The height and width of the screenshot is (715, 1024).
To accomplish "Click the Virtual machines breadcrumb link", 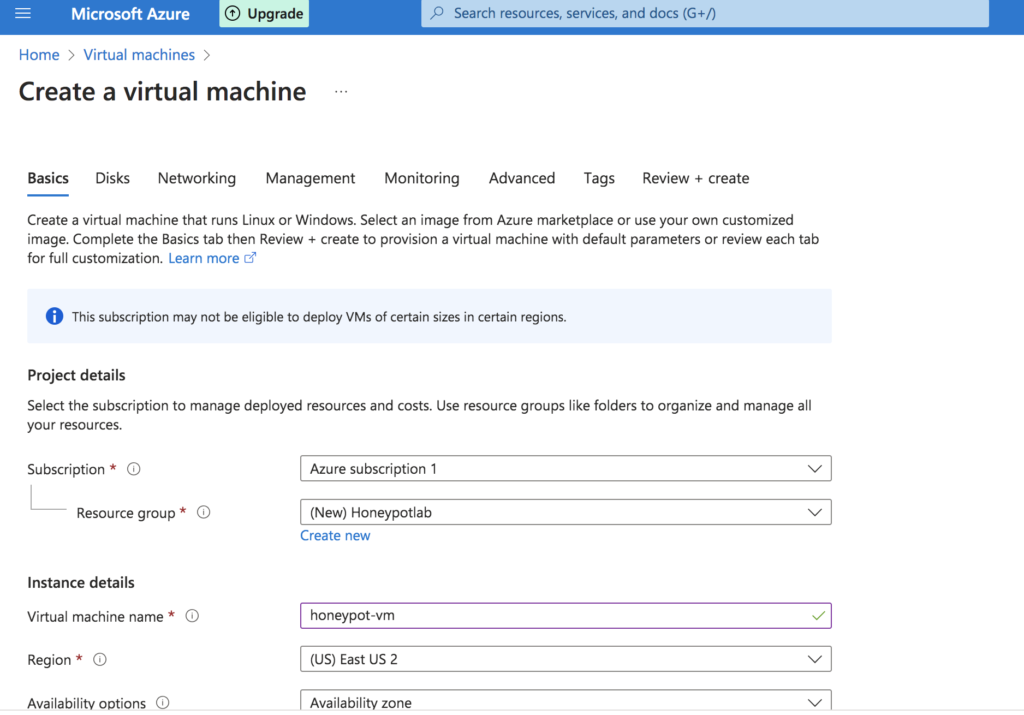I will (139, 55).
